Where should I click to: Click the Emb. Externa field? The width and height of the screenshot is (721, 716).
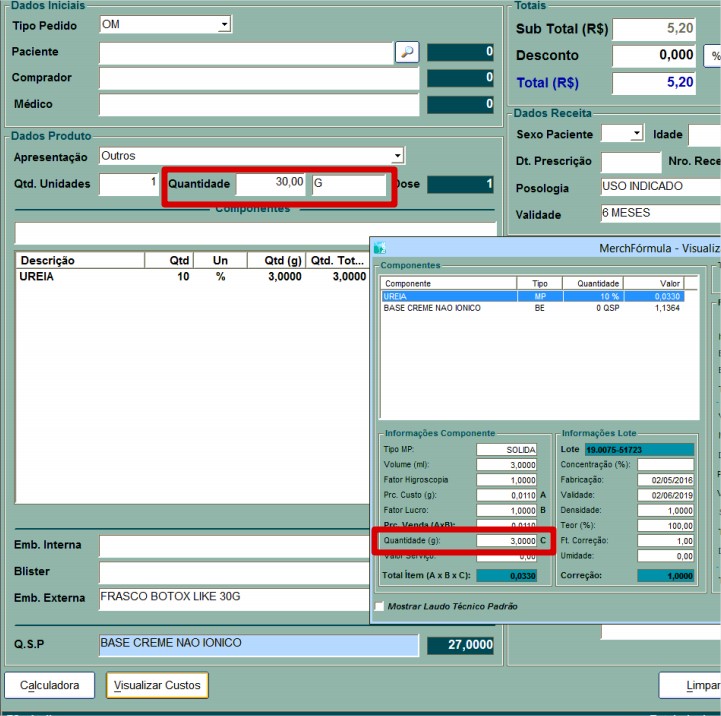[x=235, y=598]
